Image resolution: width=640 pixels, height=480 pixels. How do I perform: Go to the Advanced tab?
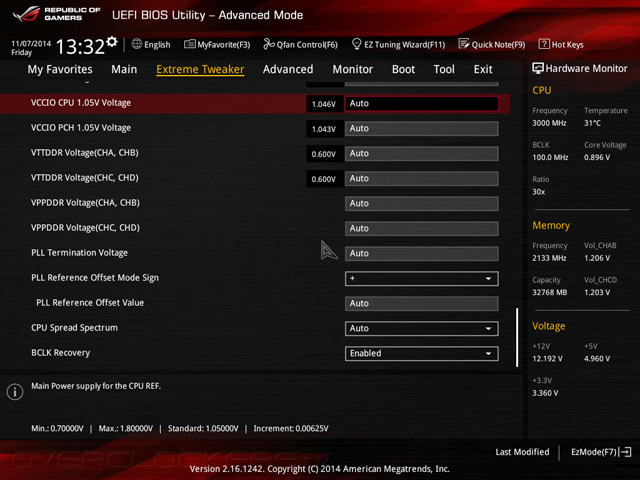(288, 69)
